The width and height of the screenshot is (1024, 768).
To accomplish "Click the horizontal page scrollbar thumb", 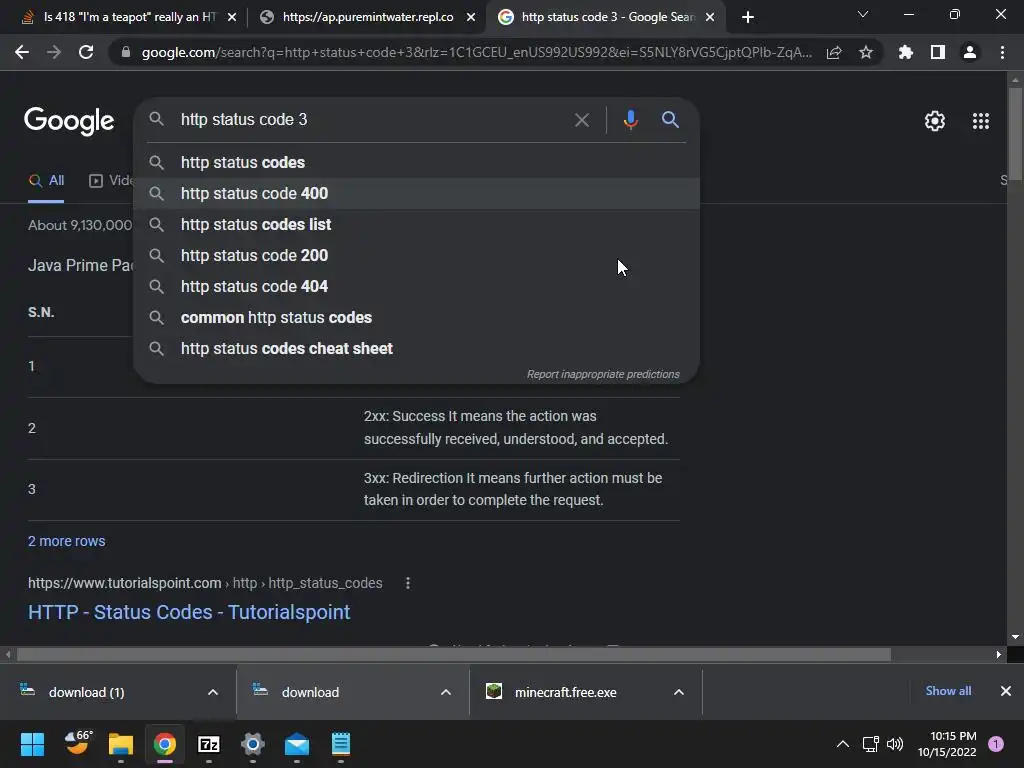I will [x=454, y=654].
